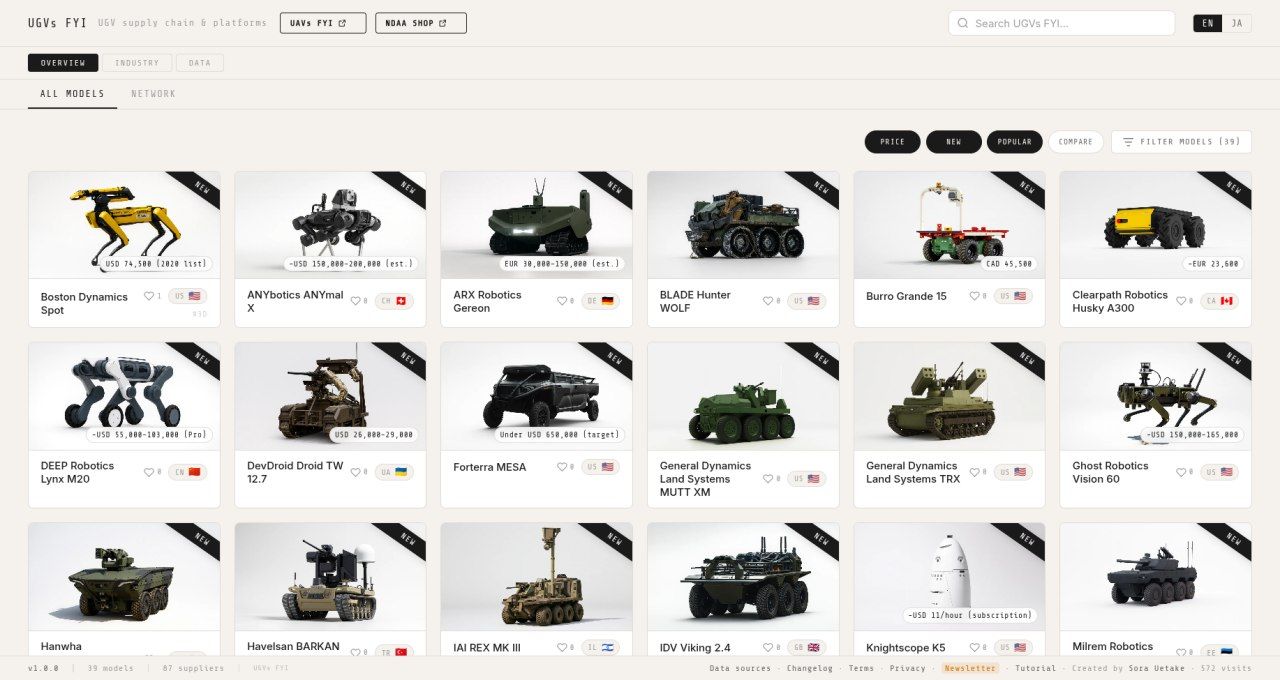The height and width of the screenshot is (680, 1280).
Task: Click the GB flag badge on IDV Viking
Action: [807, 648]
